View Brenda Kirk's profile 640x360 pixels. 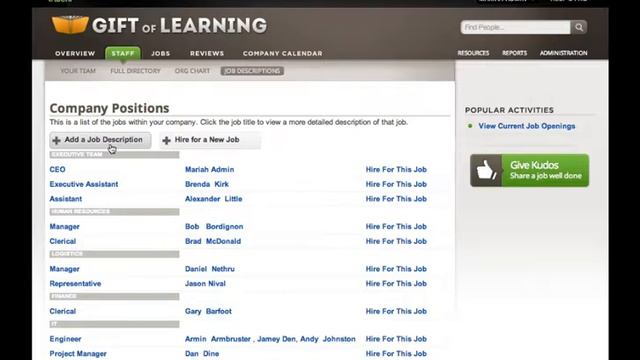[207, 184]
